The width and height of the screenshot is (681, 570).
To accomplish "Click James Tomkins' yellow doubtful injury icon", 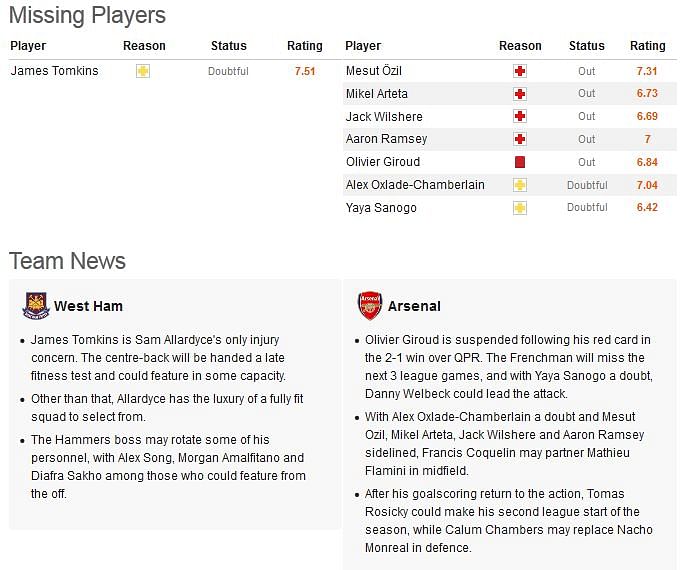I will 143,71.
